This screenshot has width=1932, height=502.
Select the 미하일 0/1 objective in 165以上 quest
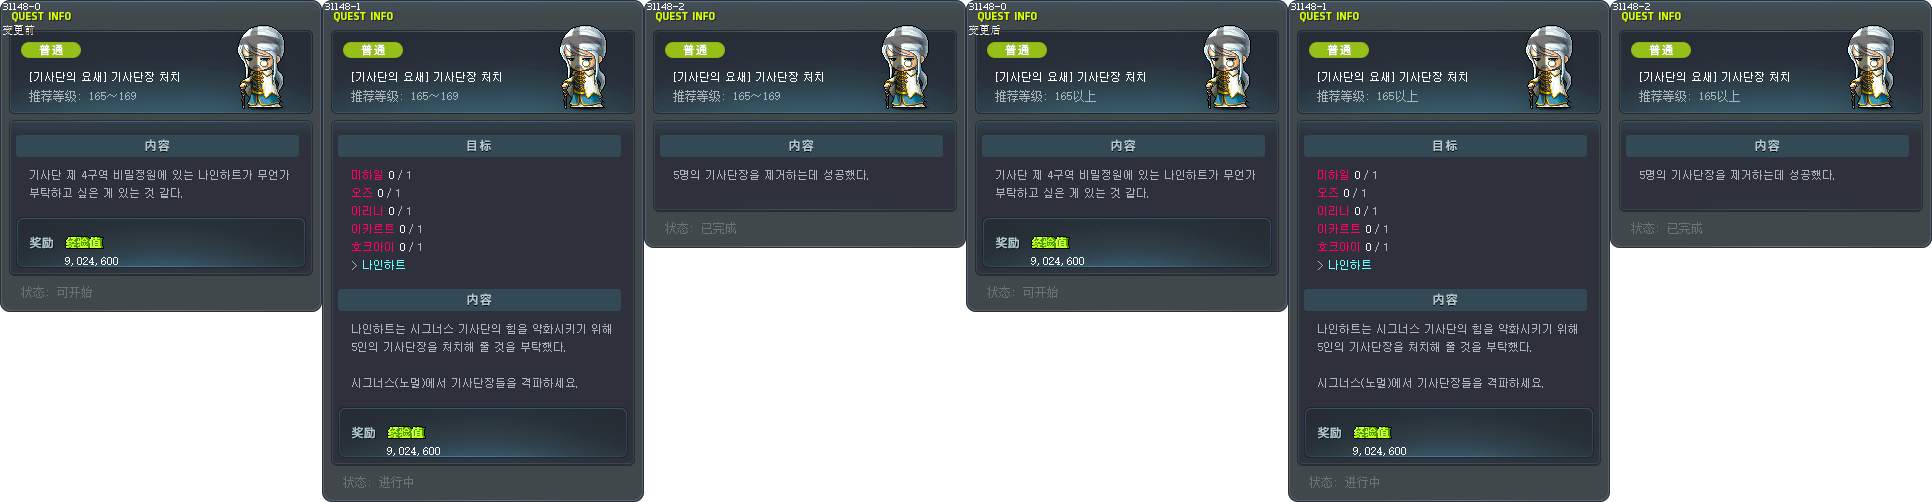(x=1347, y=175)
